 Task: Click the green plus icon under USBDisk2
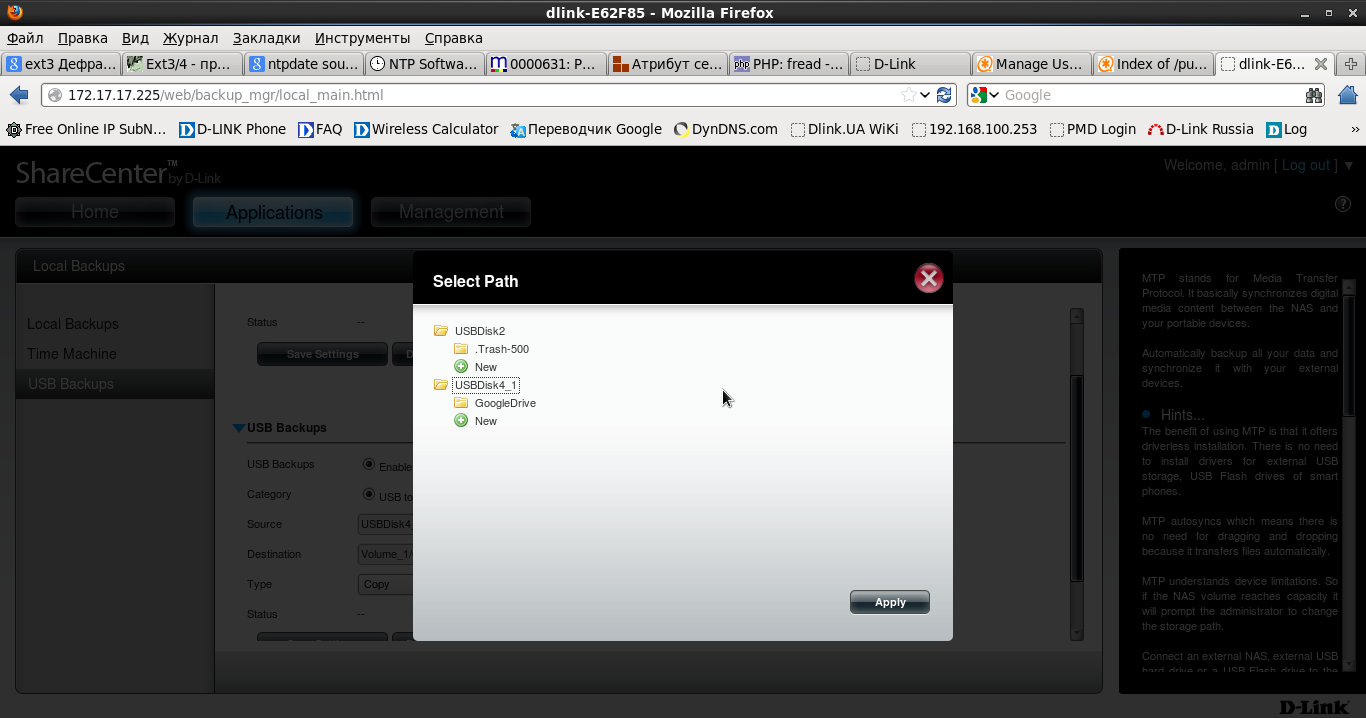(461, 367)
